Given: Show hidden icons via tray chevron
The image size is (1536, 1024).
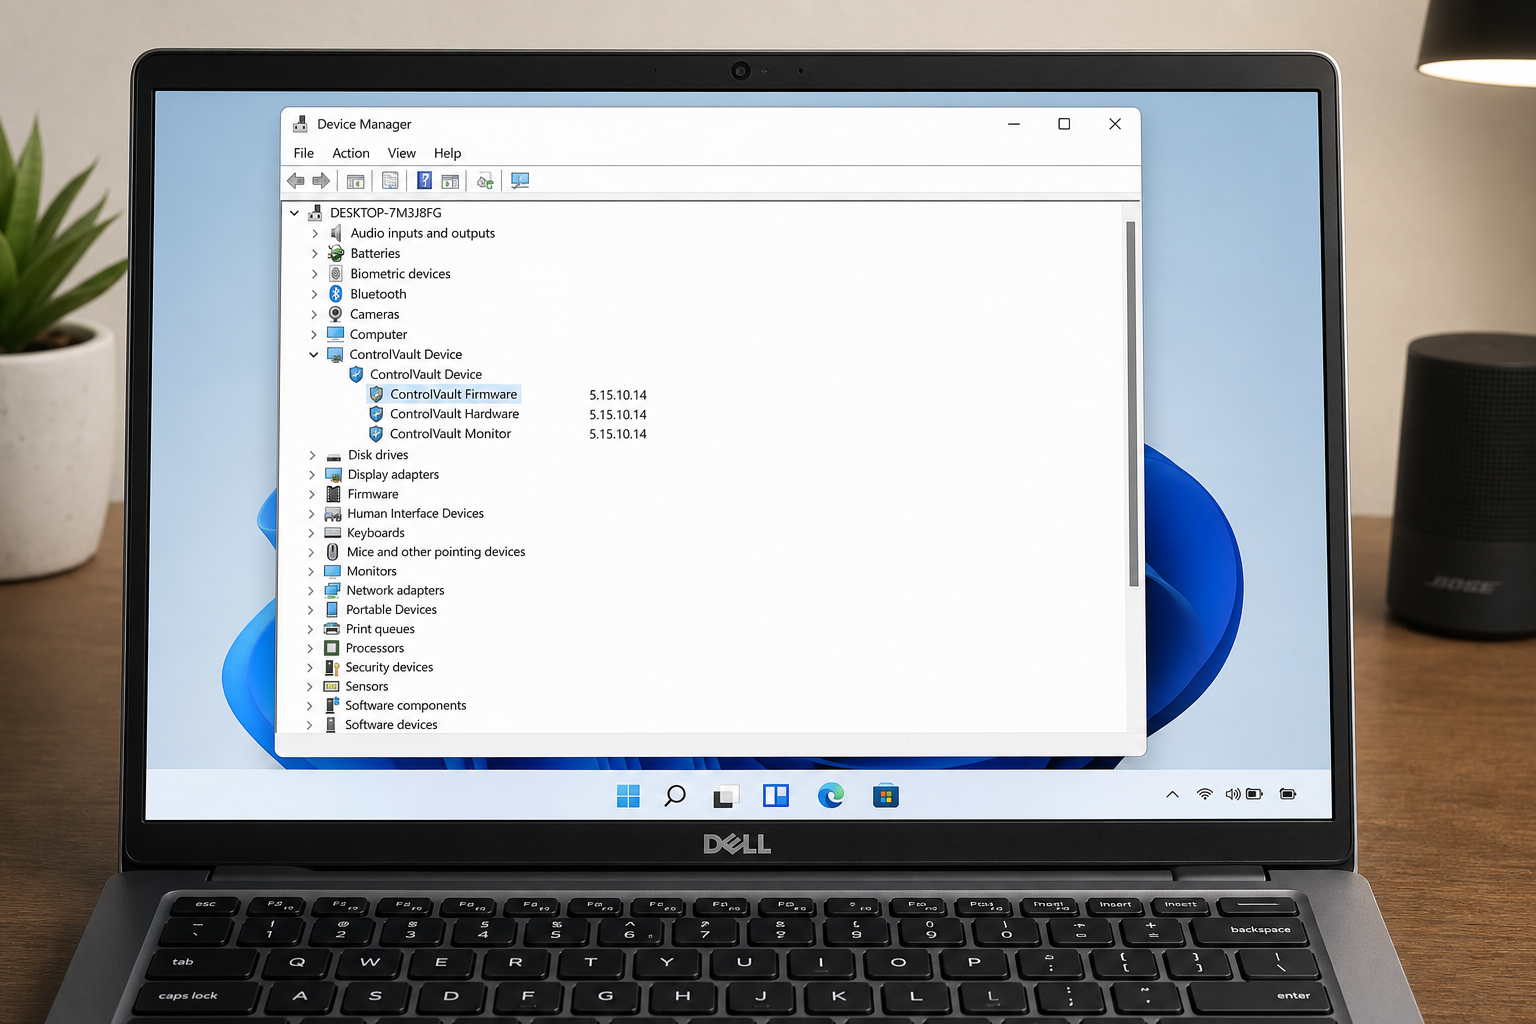Looking at the screenshot, I should pos(1172,794).
